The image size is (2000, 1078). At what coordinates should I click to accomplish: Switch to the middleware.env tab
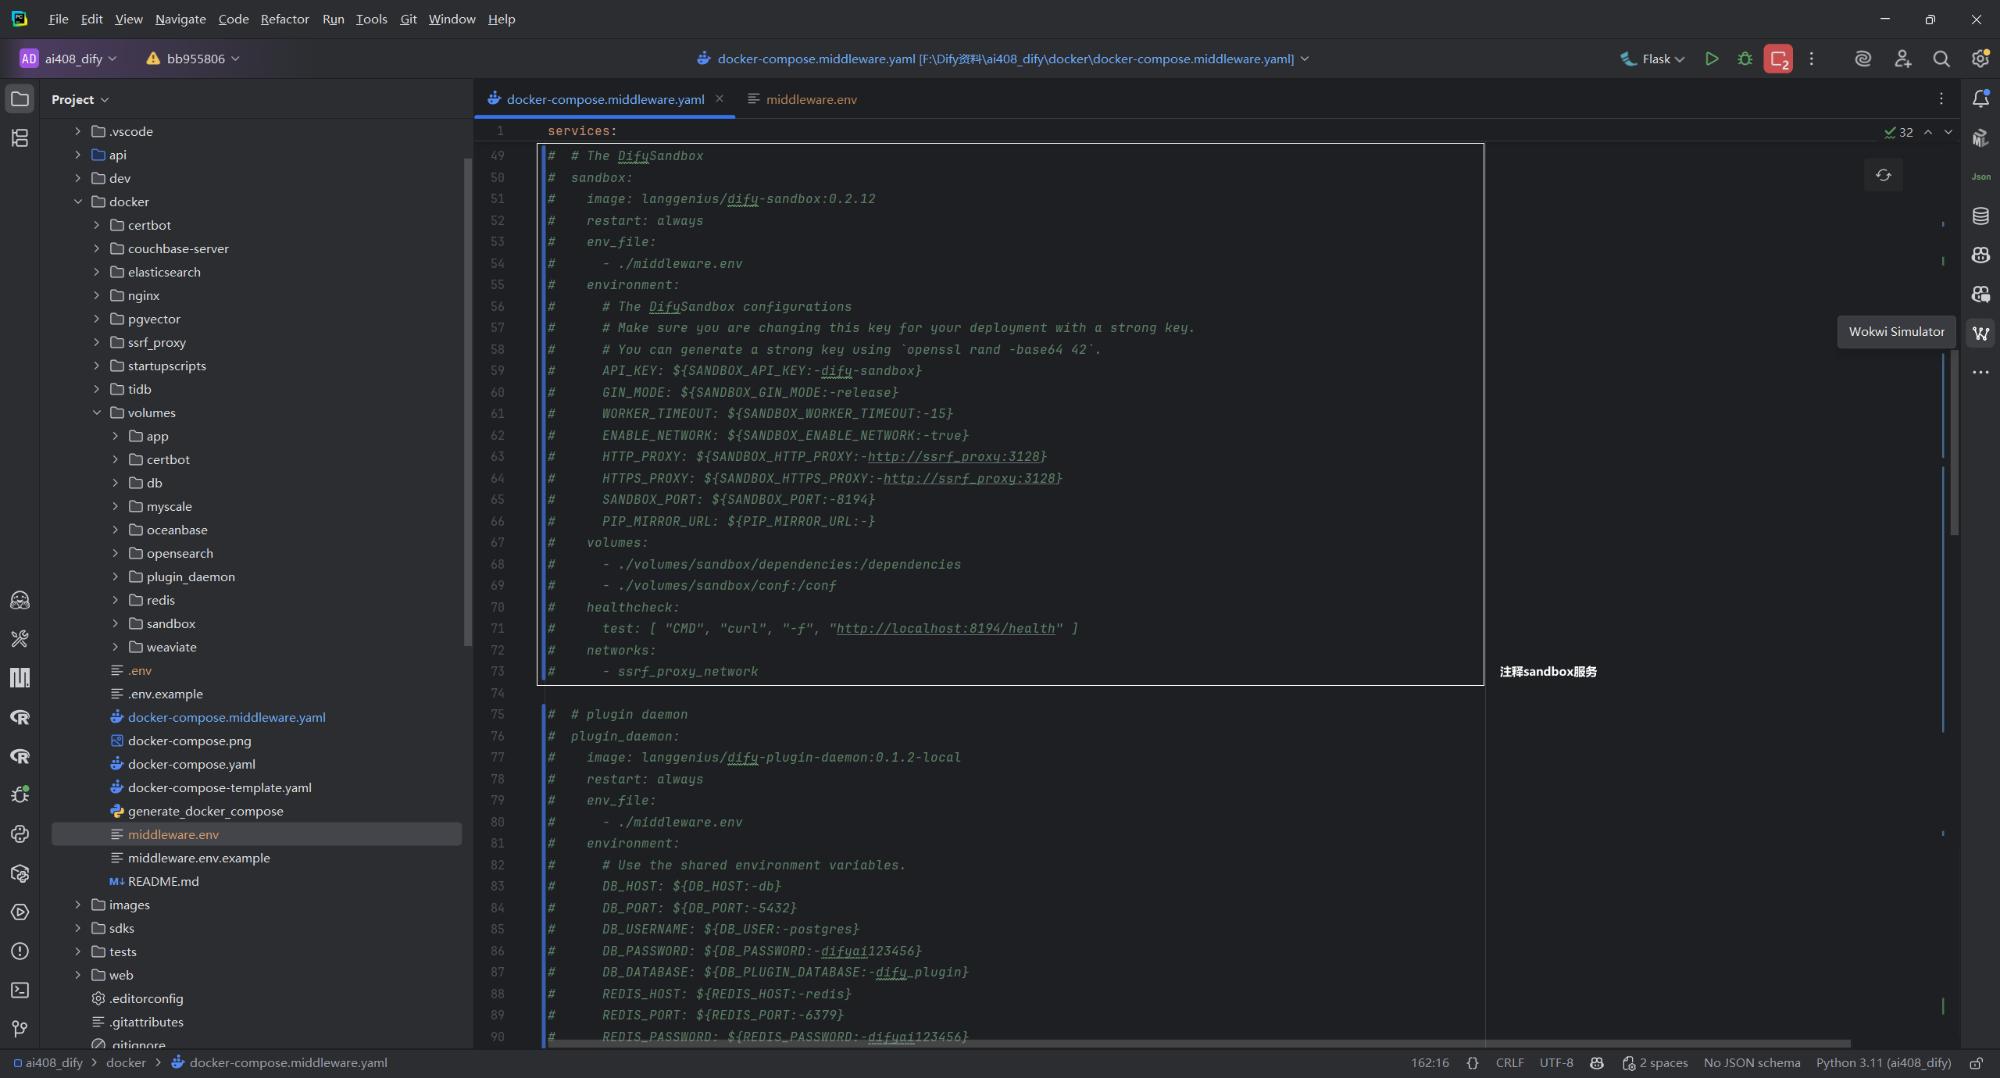[810, 99]
